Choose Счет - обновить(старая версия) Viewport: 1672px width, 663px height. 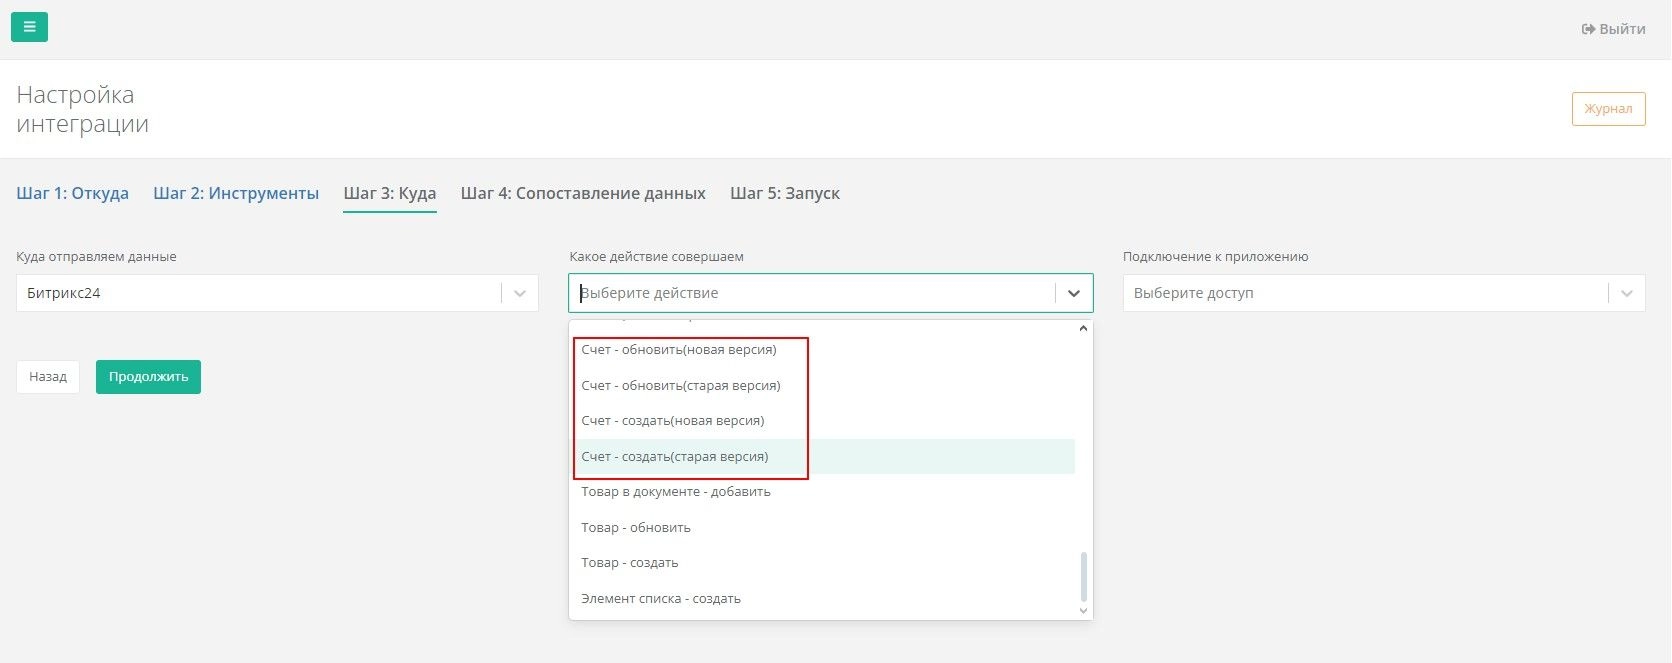[681, 386]
